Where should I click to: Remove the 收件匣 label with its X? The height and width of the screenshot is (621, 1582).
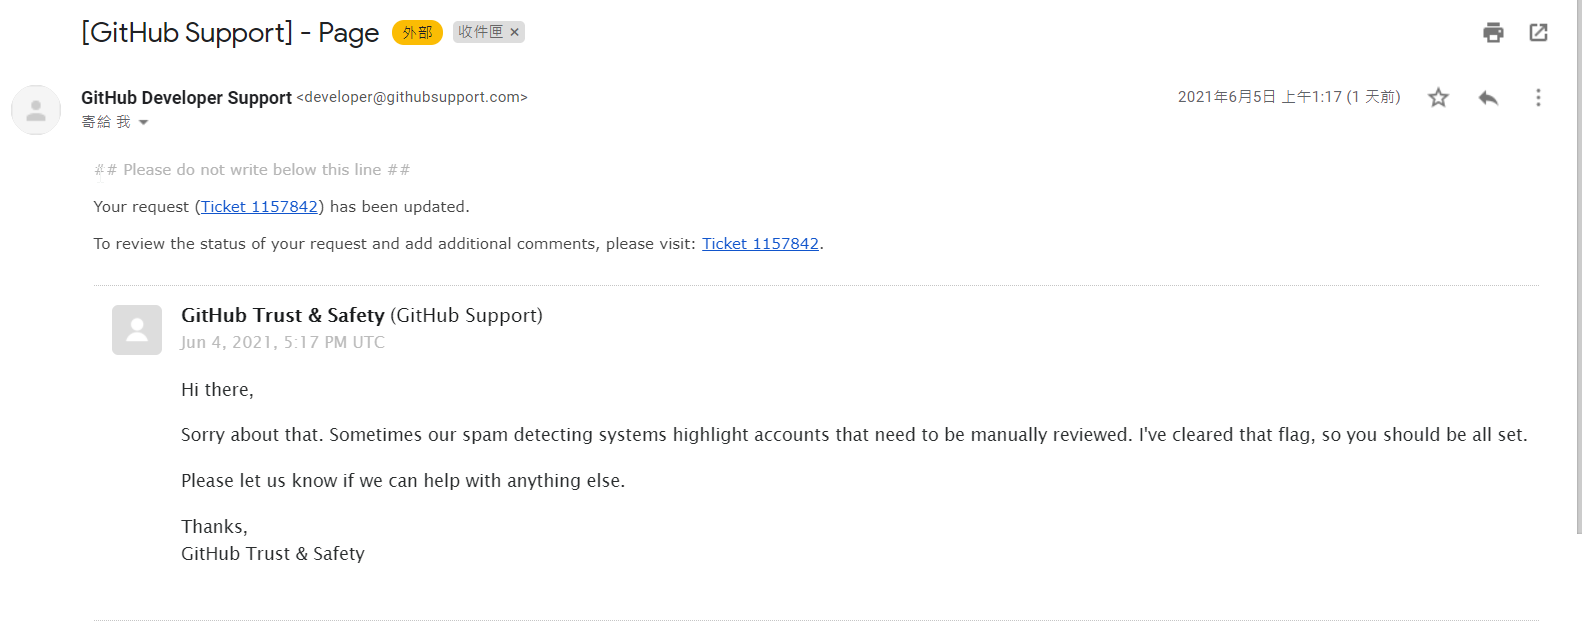[515, 32]
